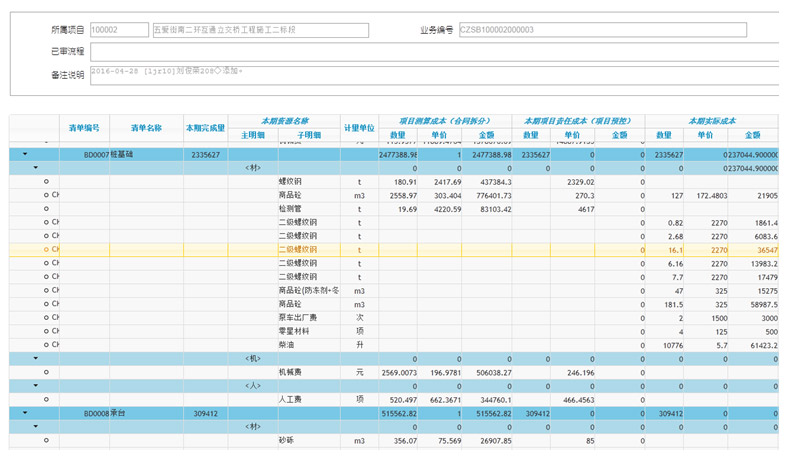789x467 pixels.
Task: Click the 172.4803 unit price cell
Action: [705, 195]
